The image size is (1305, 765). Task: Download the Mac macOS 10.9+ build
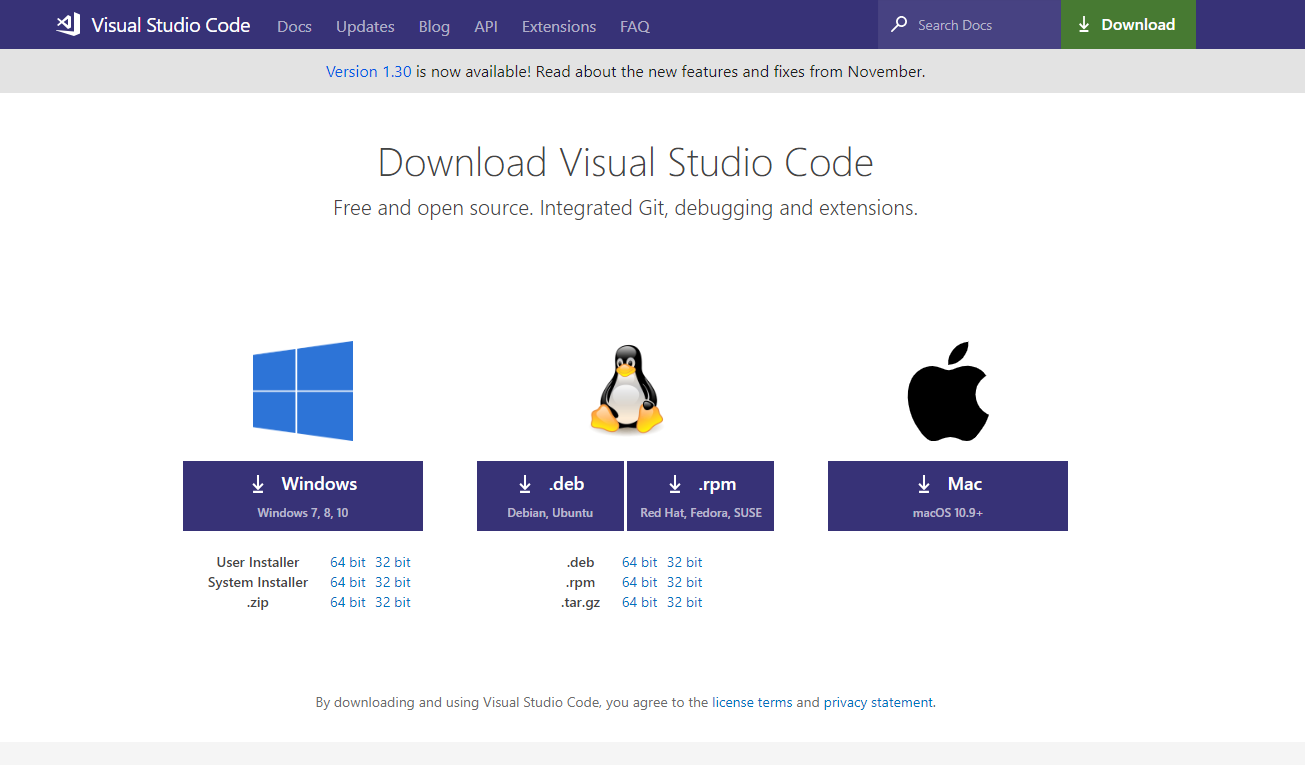coord(948,496)
